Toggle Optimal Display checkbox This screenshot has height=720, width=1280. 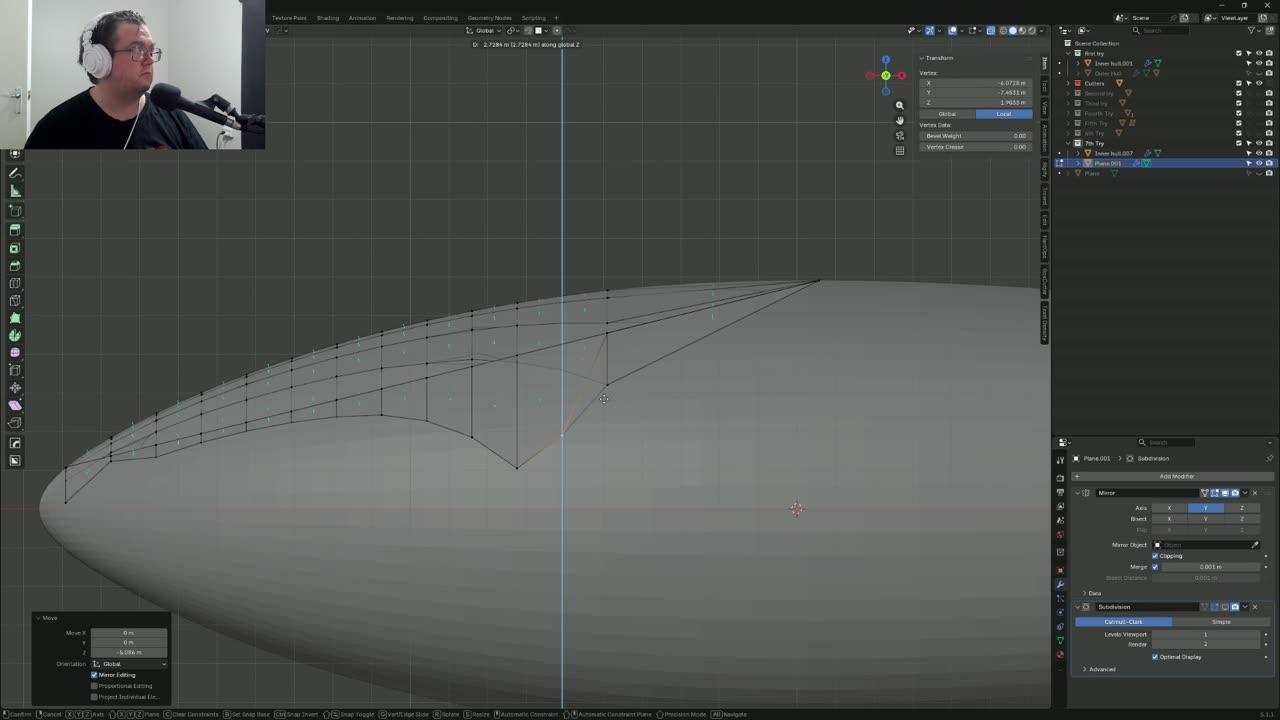click(x=1155, y=657)
